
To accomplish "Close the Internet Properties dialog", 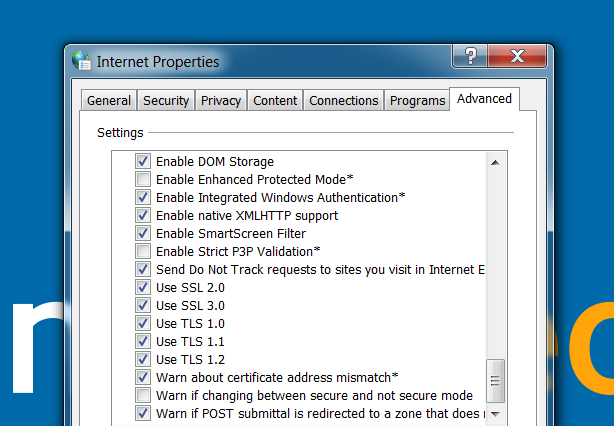I will tap(517, 56).
